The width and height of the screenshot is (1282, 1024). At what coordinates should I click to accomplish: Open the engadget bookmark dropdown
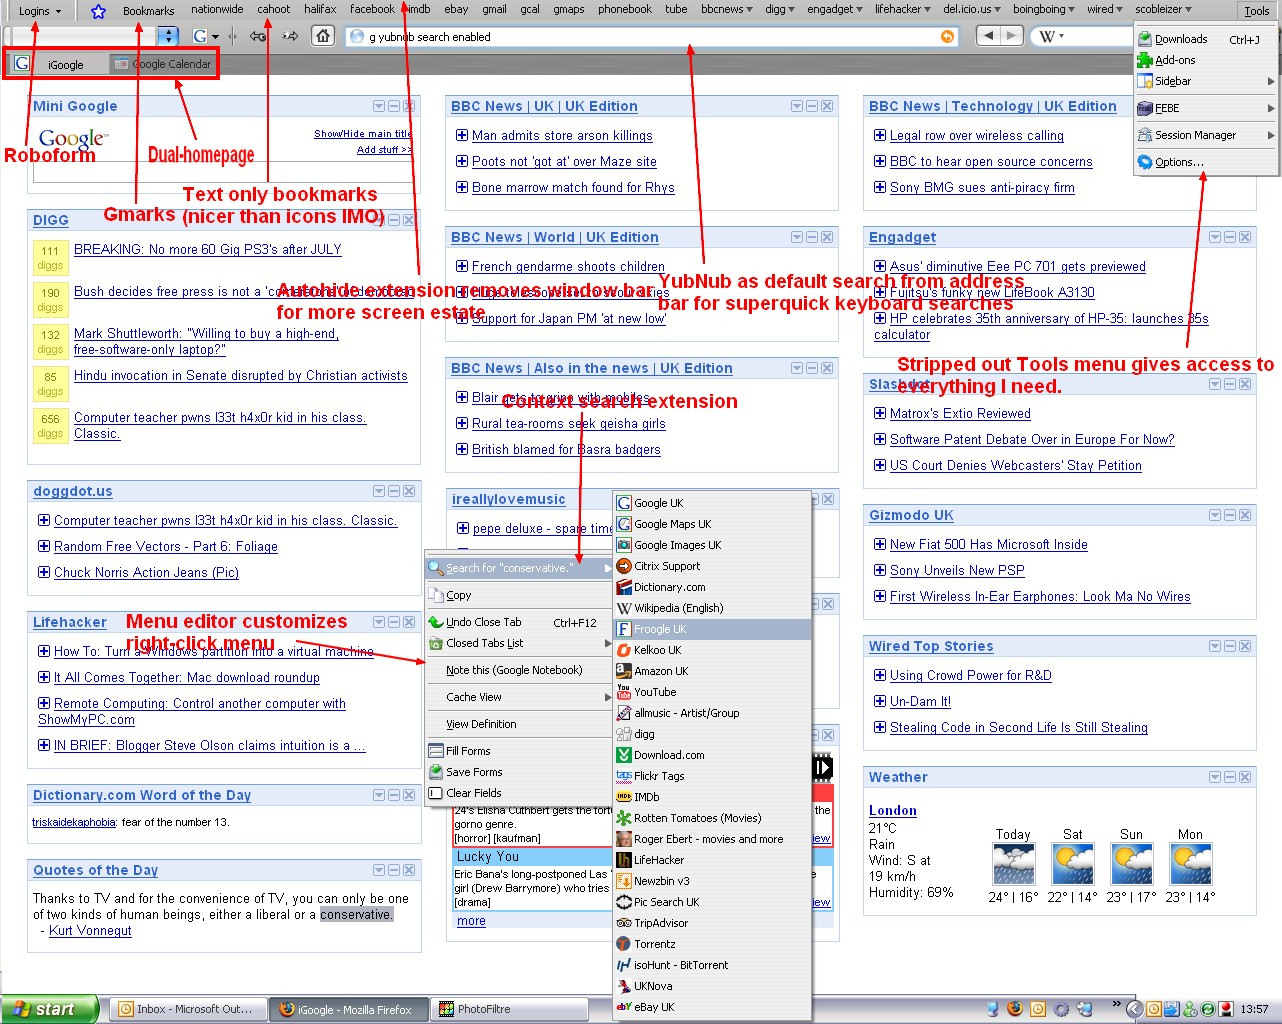[x=836, y=9]
